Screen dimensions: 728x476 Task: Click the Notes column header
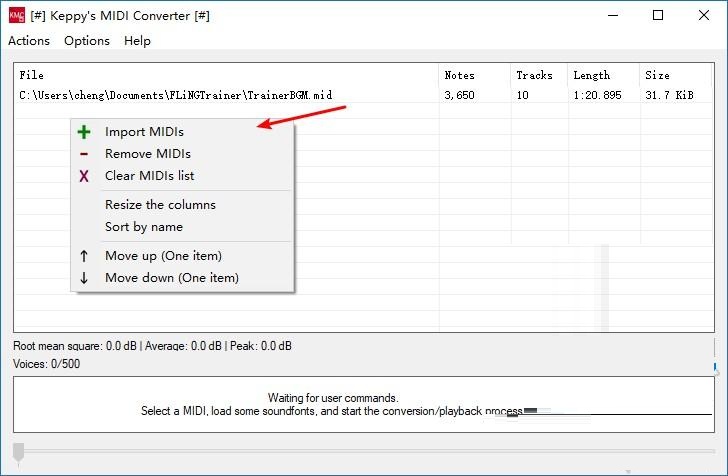[474, 75]
